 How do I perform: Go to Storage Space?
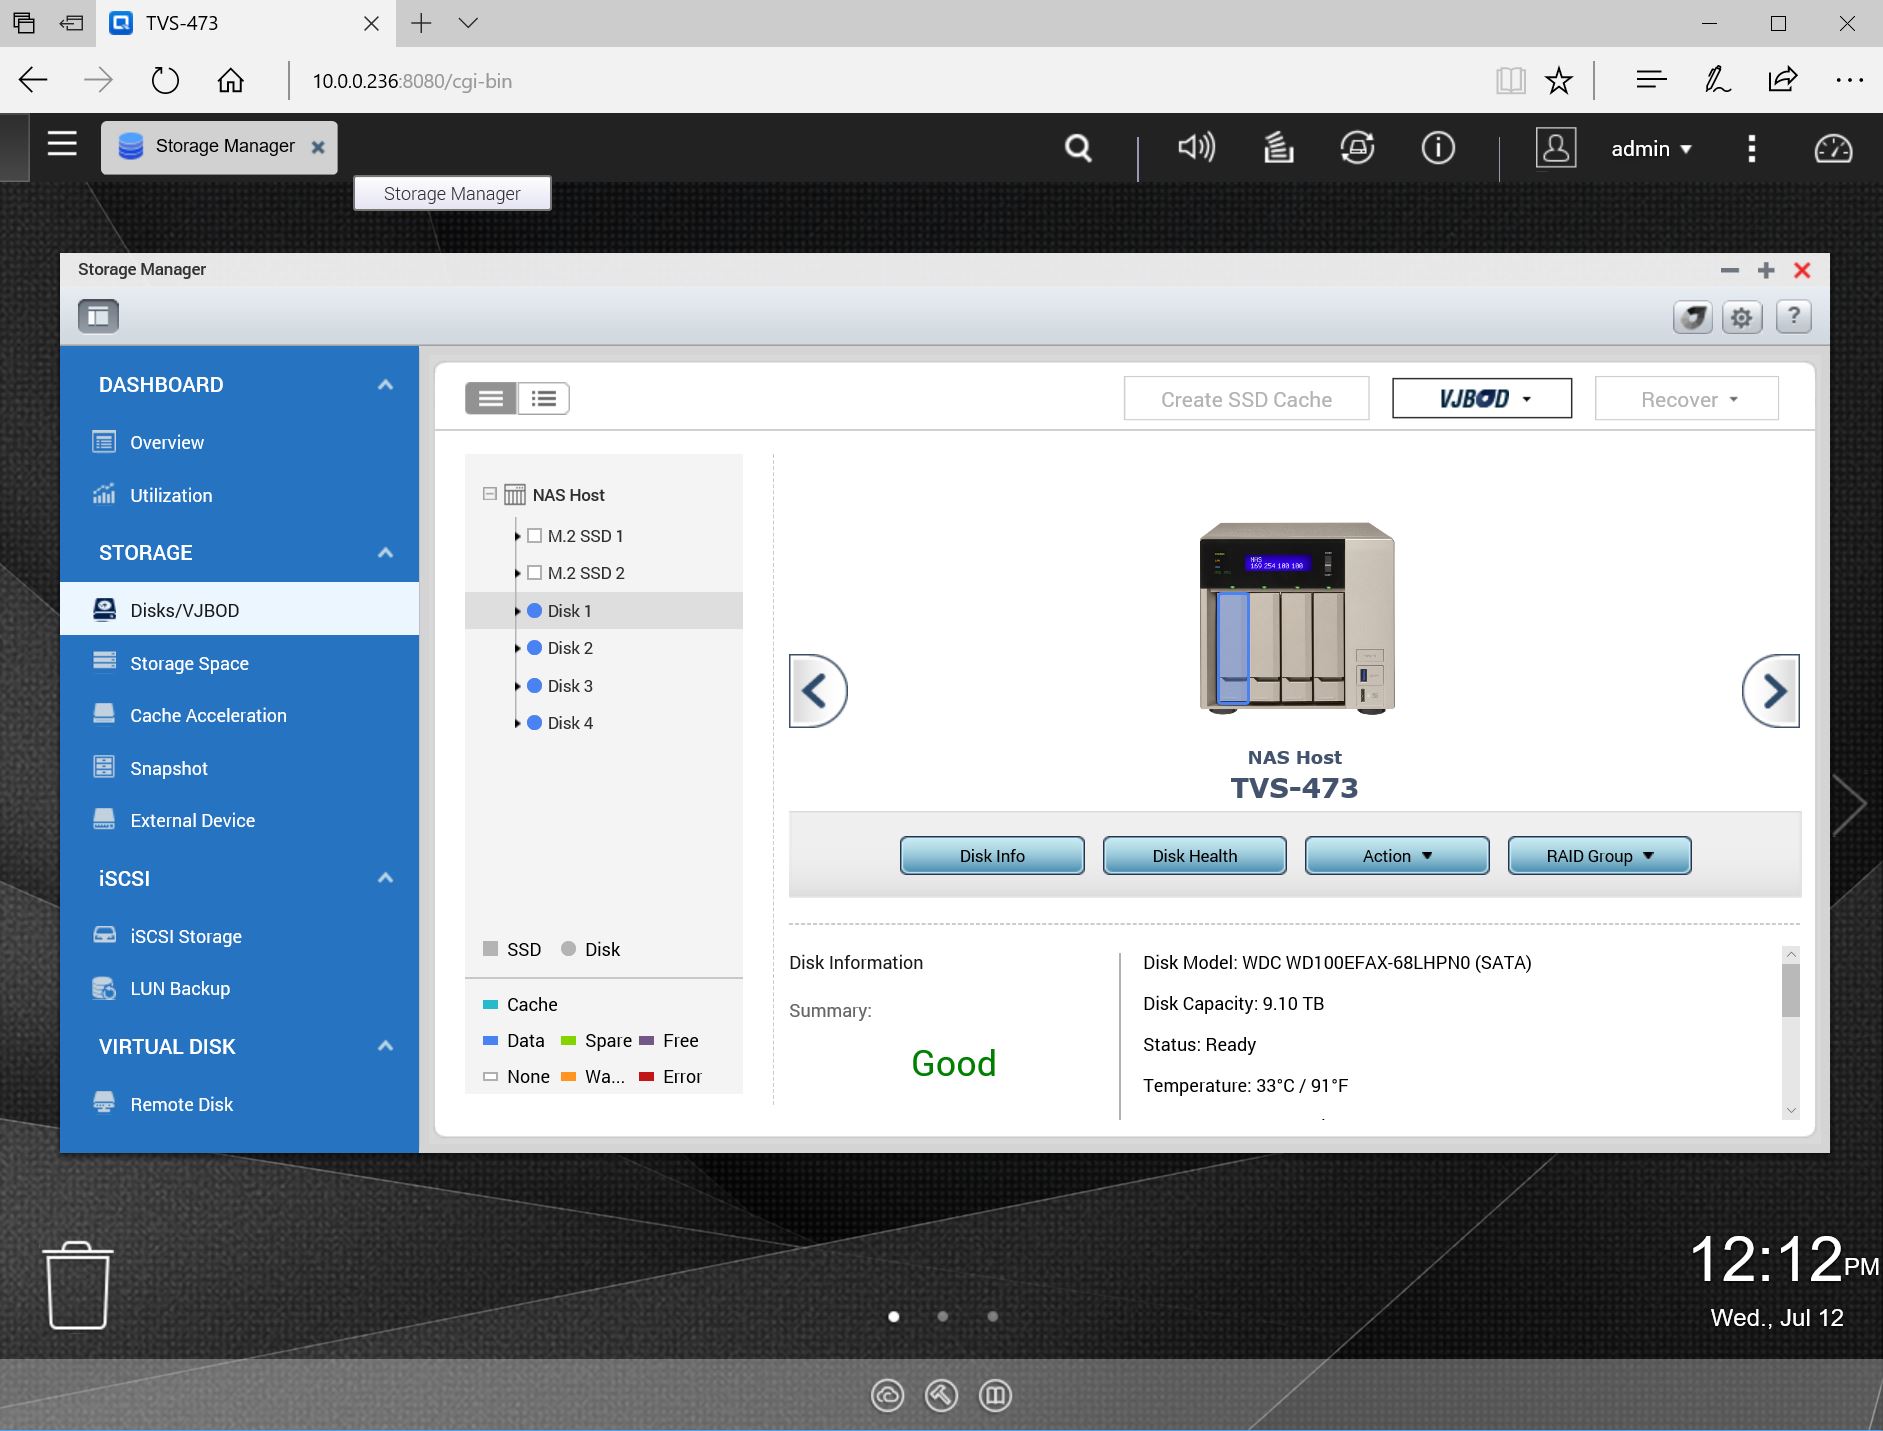tap(189, 663)
